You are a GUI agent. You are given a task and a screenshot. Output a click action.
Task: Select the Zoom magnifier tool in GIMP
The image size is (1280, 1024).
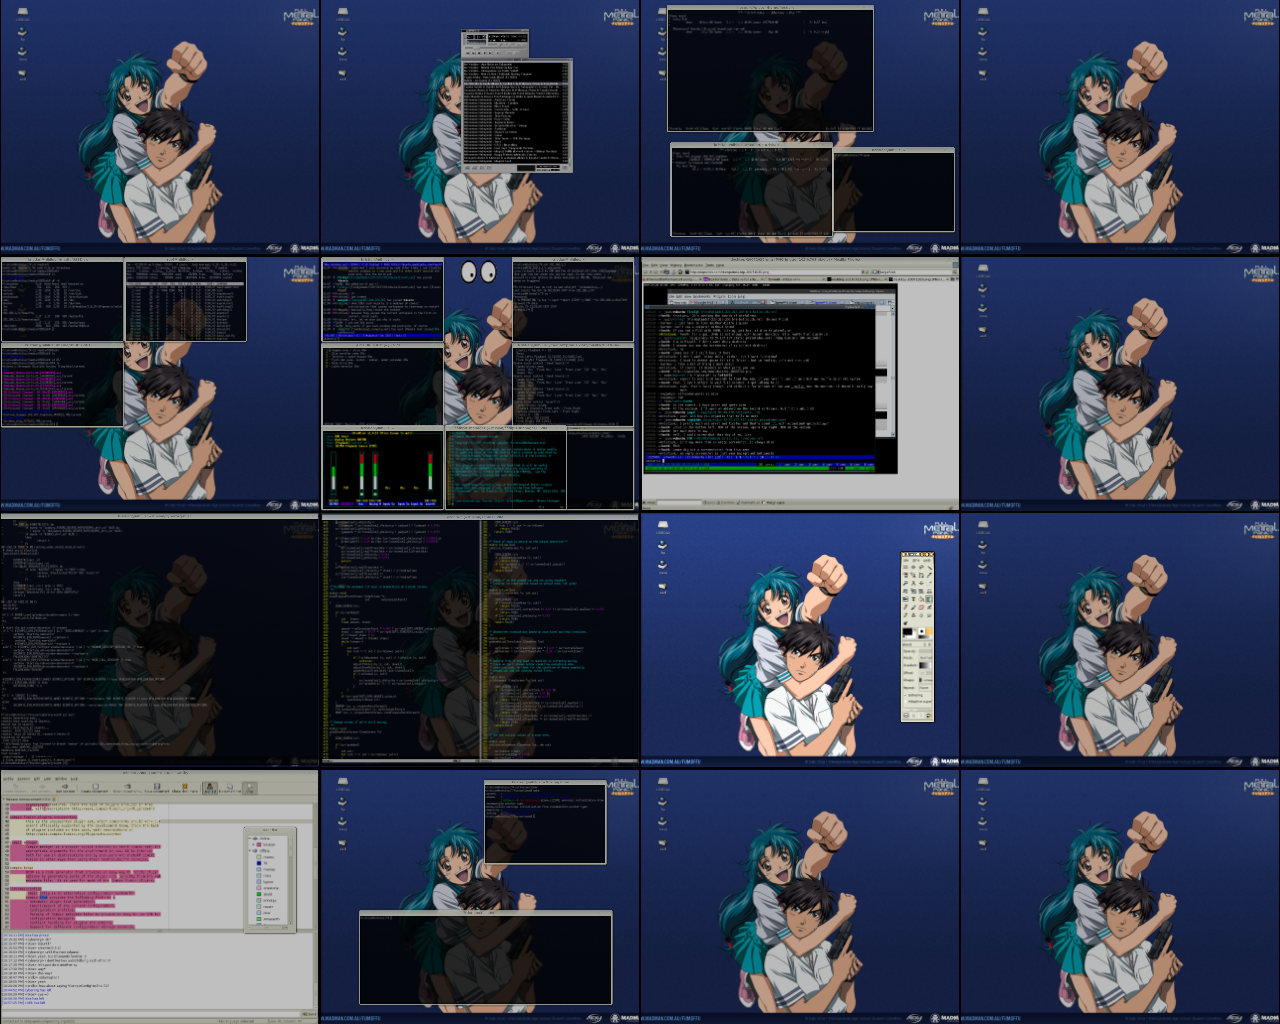(x=905, y=583)
